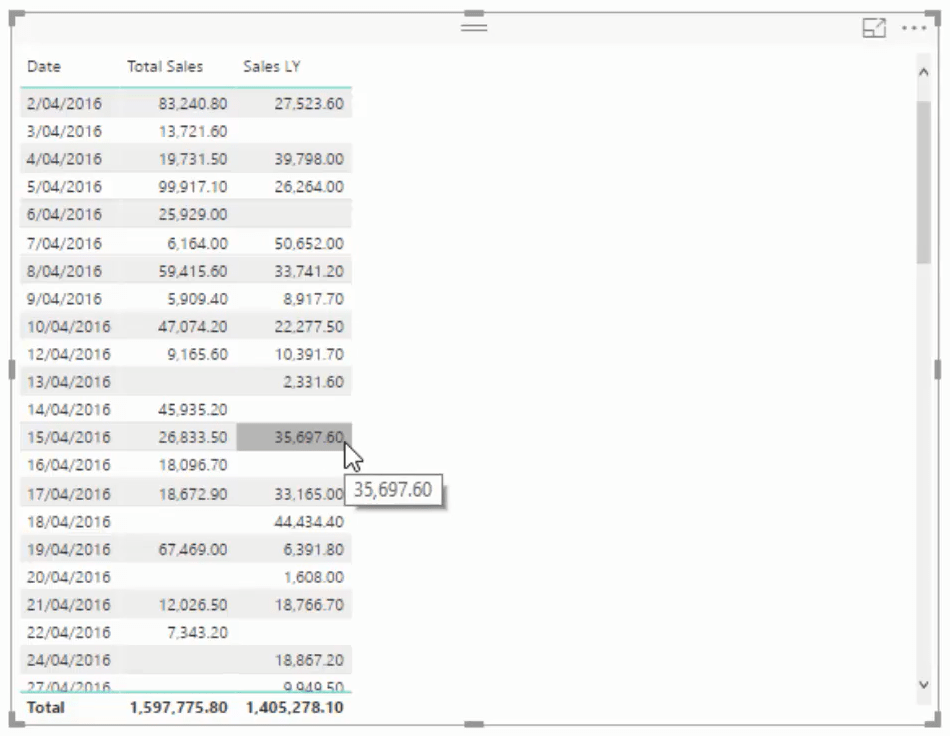Sort by the Date column header
Screen dimensions: 950x736
point(44,67)
